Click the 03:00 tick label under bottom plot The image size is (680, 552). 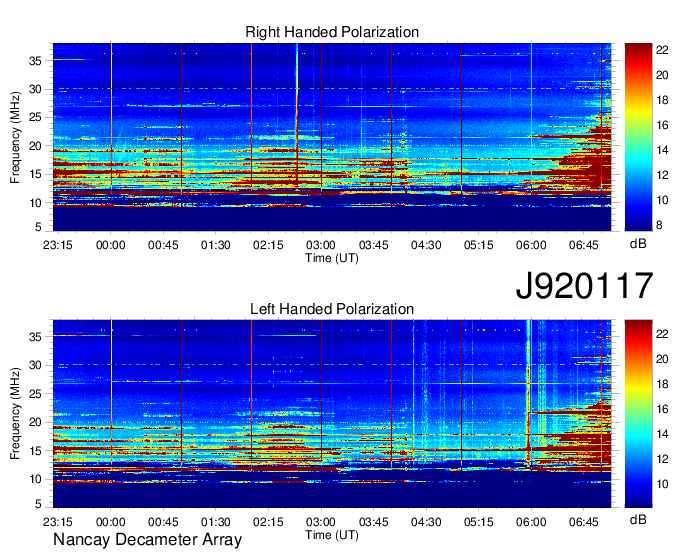coord(321,522)
